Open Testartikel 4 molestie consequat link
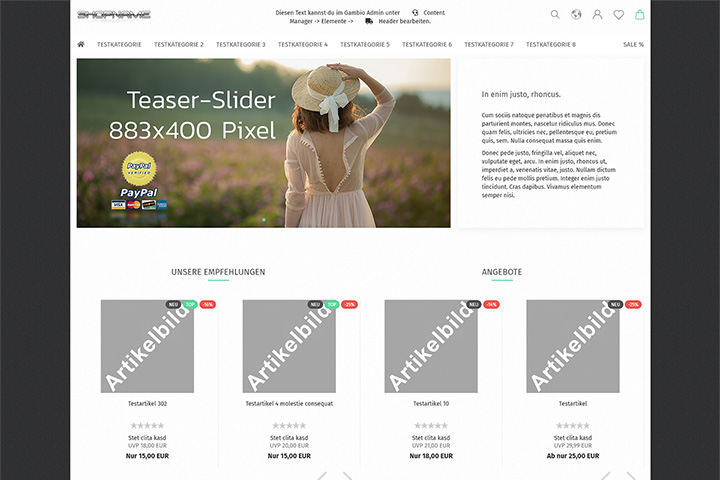This screenshot has height=480, width=720. tap(289, 403)
